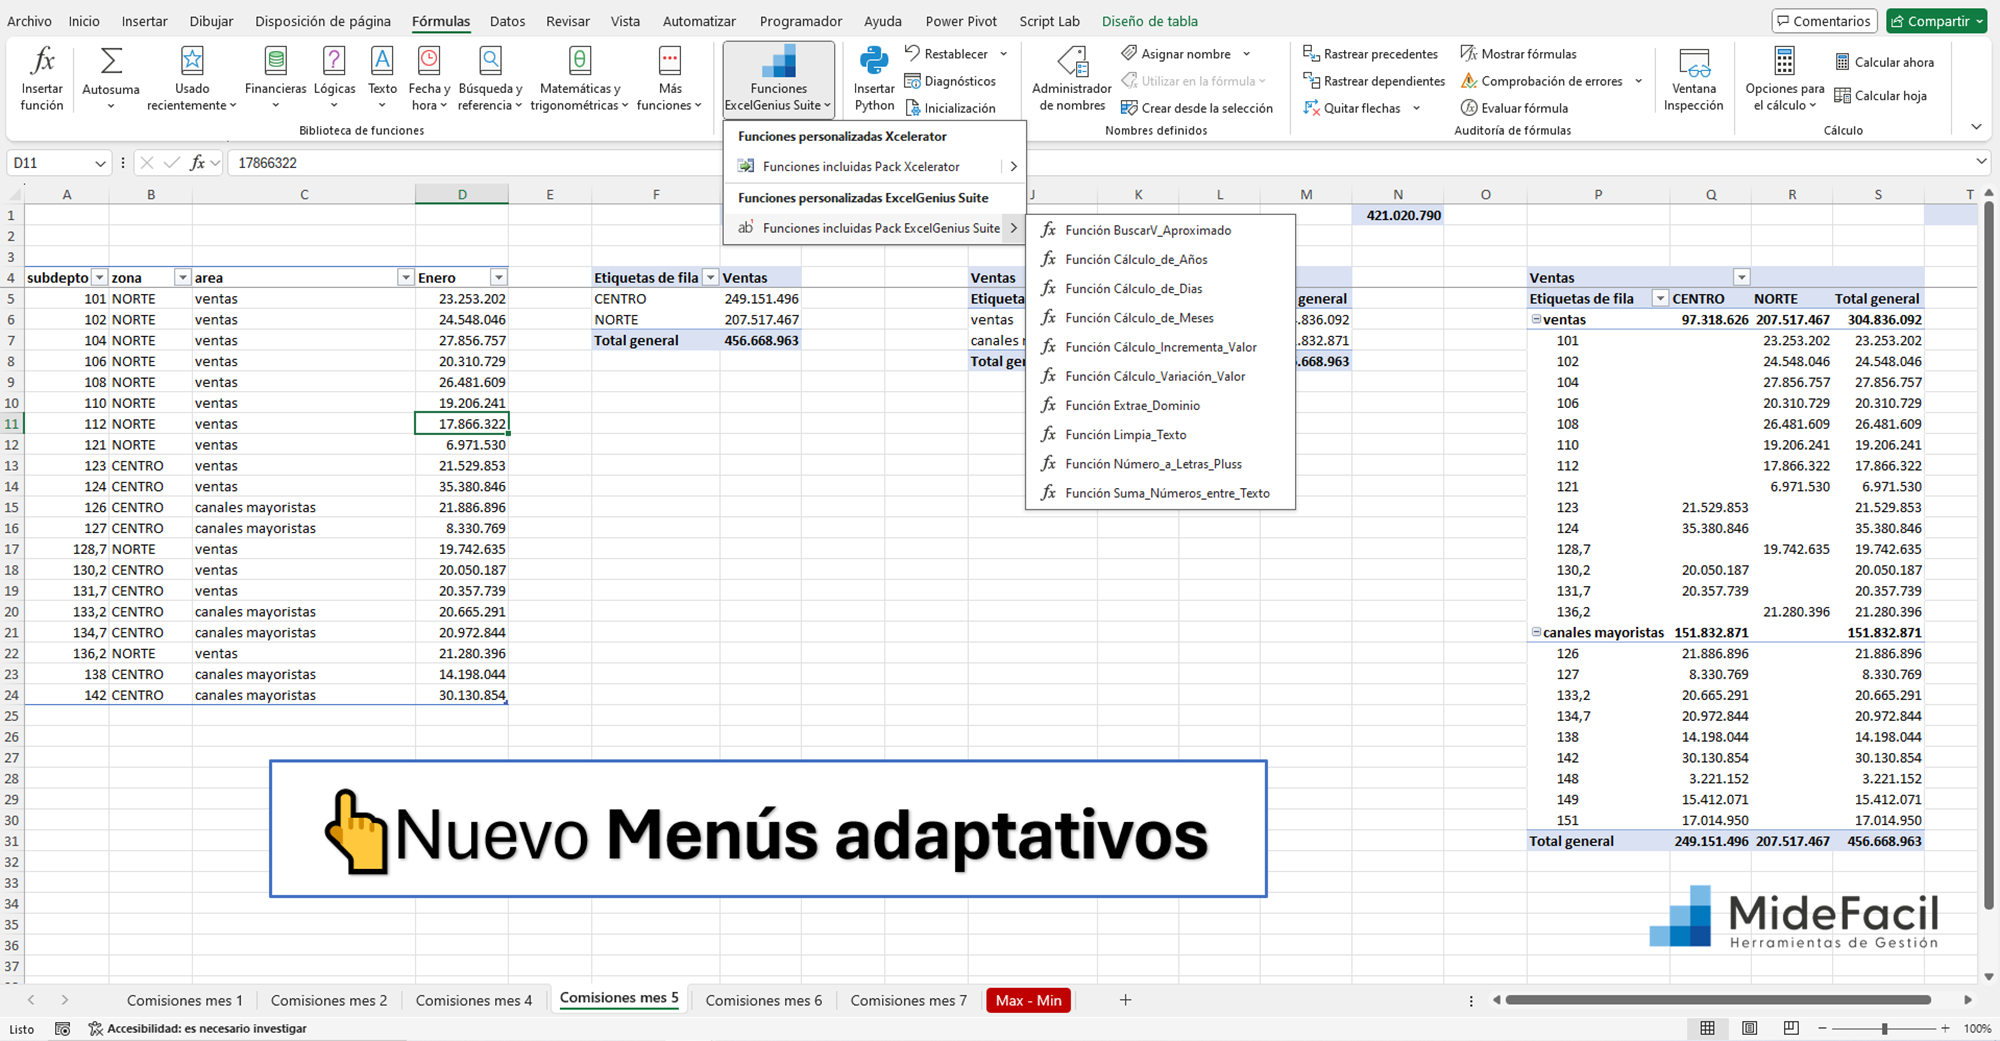
Task: Switch to Page Layout view in status bar
Action: [x=1749, y=1029]
